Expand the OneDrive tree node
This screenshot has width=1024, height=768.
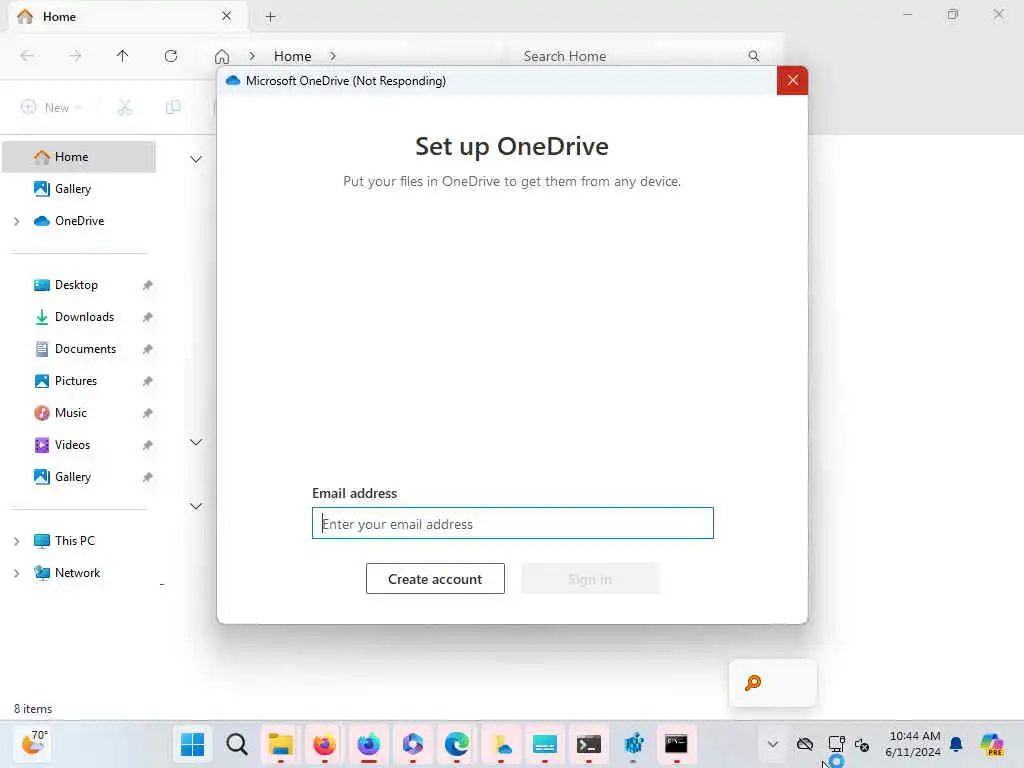tap(17, 221)
